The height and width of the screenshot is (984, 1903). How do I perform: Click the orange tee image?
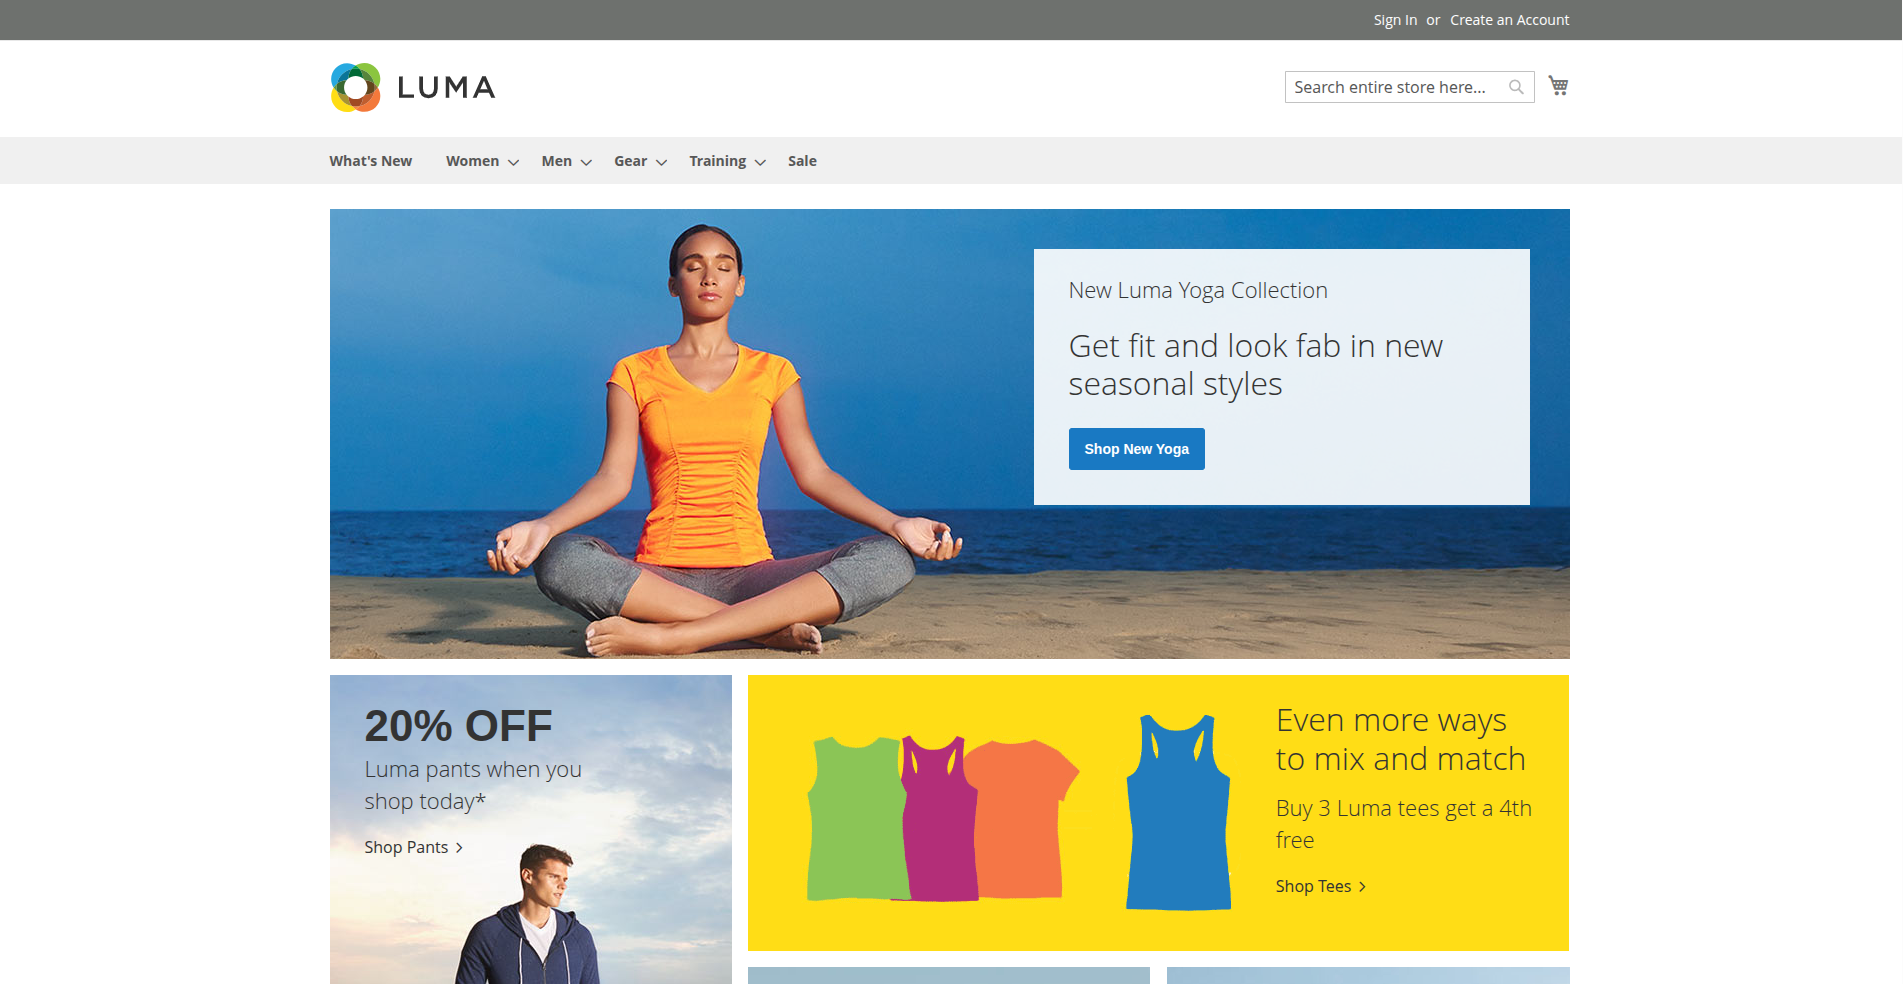tap(1022, 819)
